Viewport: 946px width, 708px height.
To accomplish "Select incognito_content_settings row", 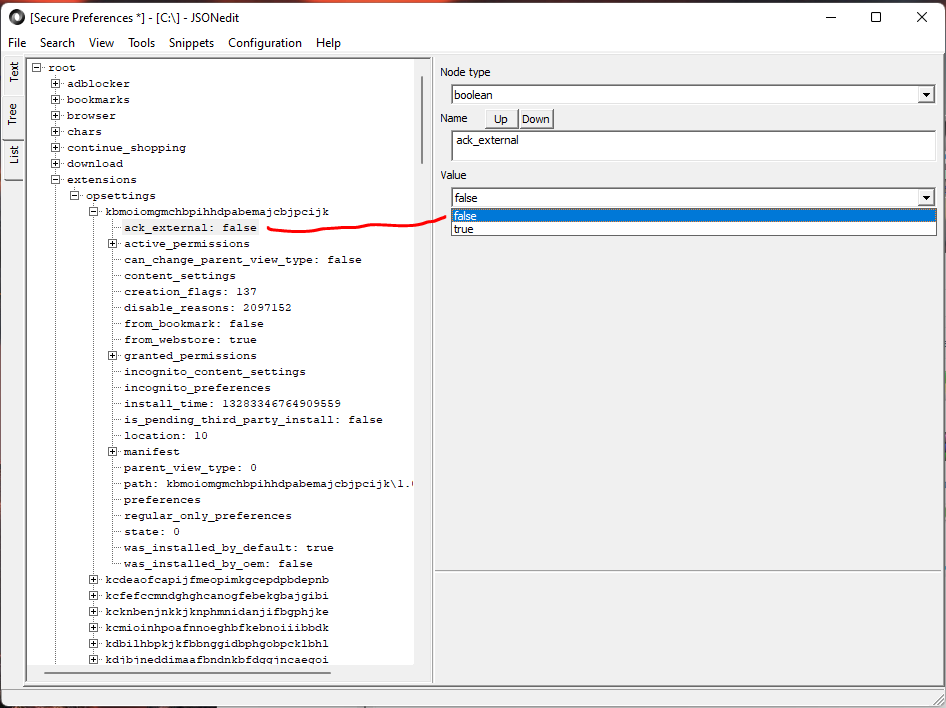I will pos(215,371).
